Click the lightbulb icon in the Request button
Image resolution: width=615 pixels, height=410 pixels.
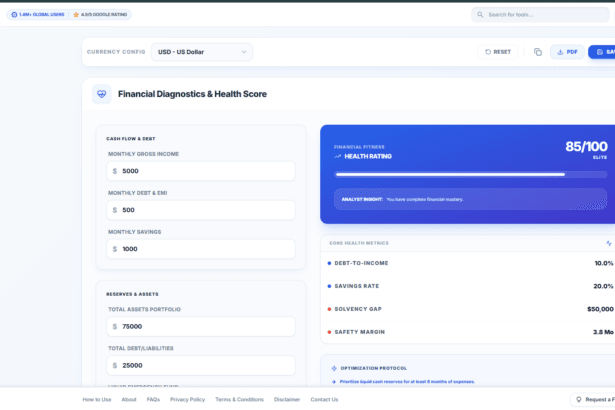click(579, 399)
